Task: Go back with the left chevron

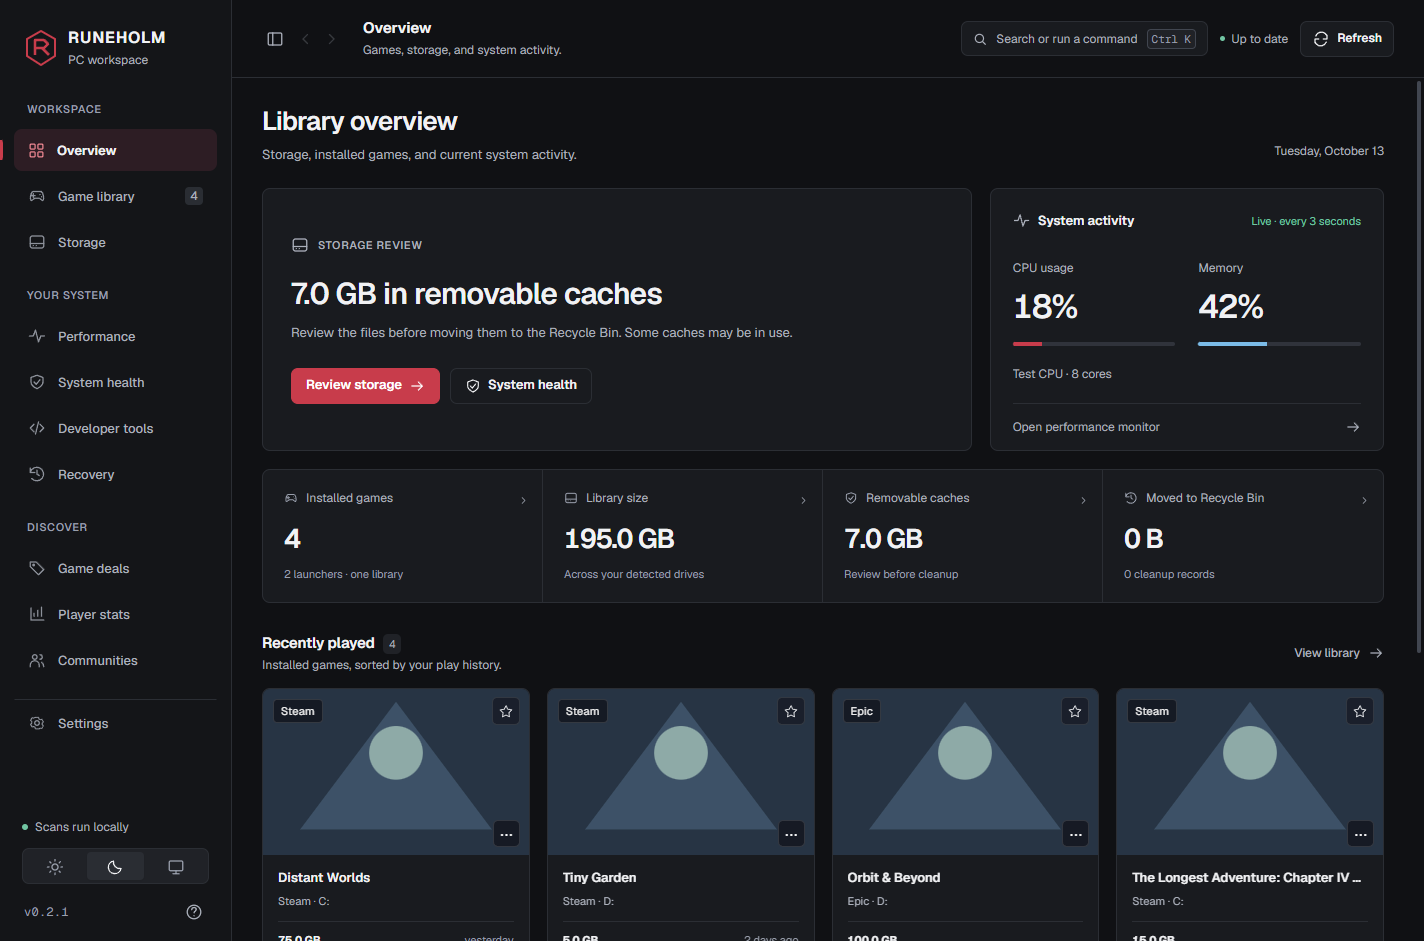Action: point(305,39)
